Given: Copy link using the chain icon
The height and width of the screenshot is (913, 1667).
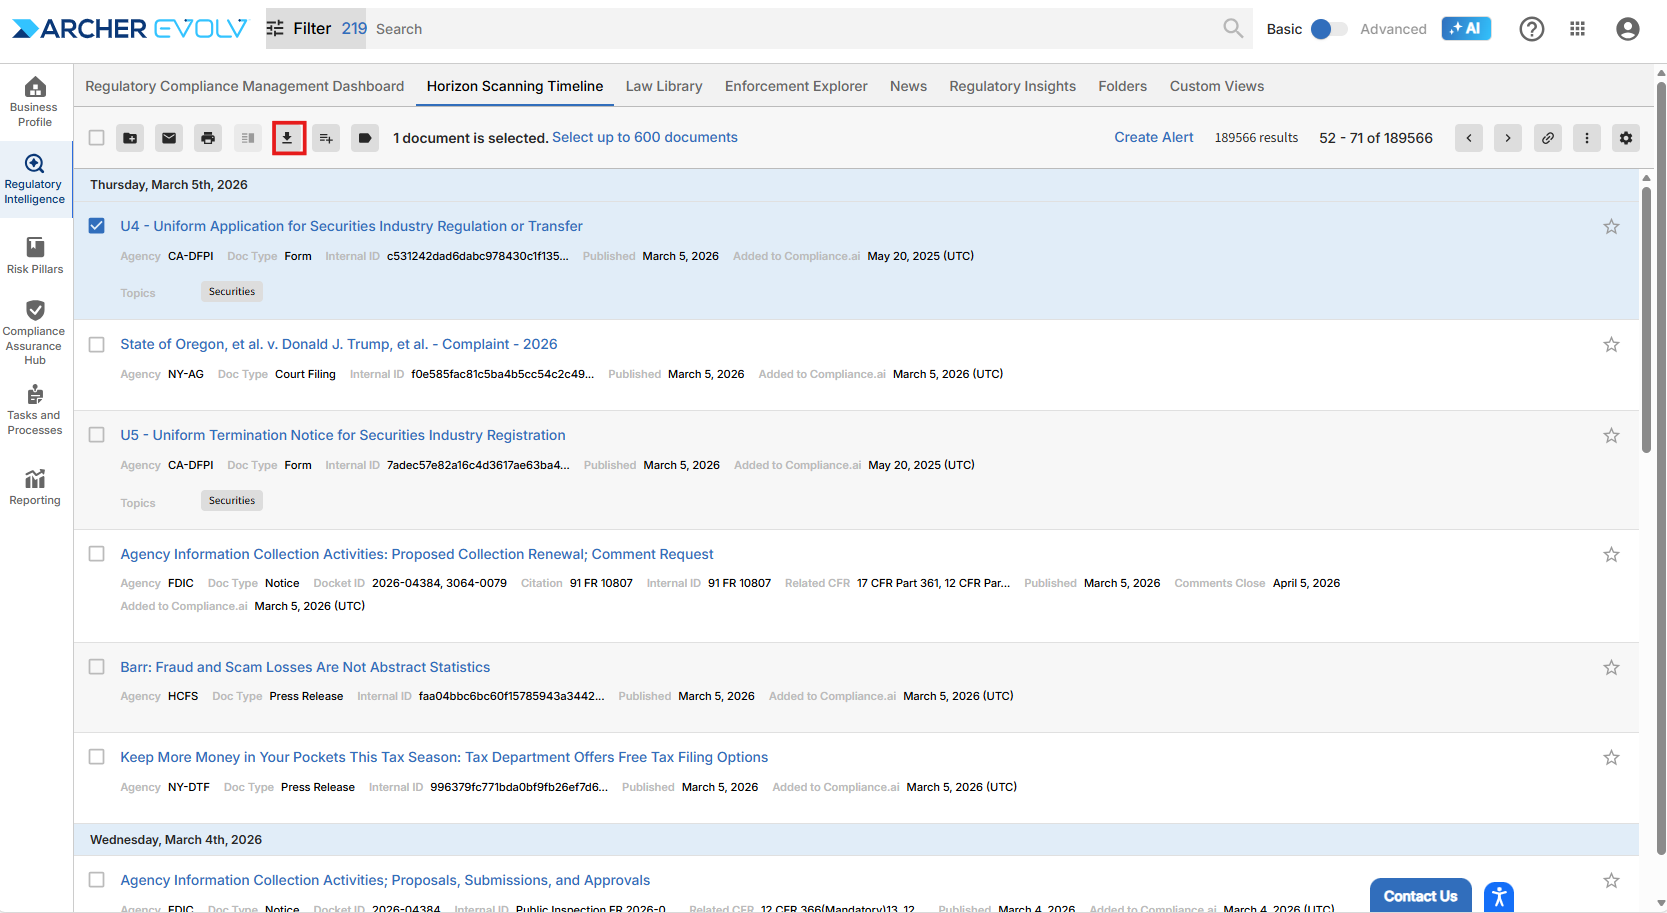Looking at the screenshot, I should coord(1547,138).
